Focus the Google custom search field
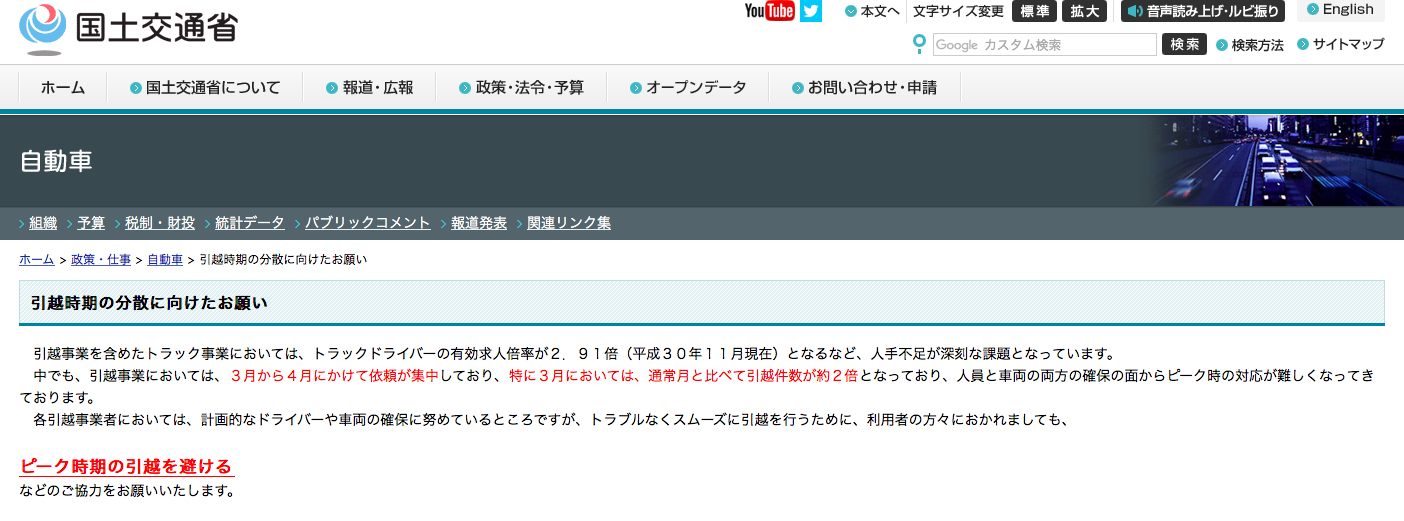This screenshot has width=1404, height=521. tap(1044, 45)
